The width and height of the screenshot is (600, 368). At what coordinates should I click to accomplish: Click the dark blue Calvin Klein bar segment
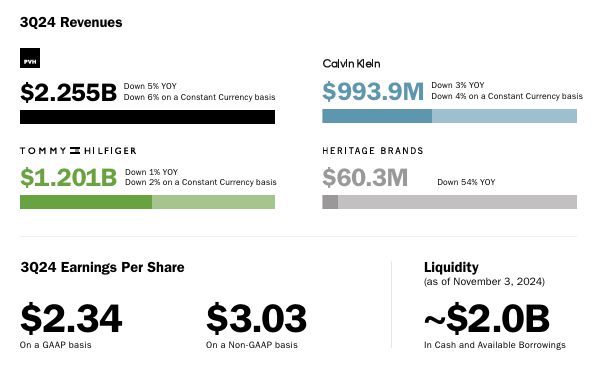tap(377, 116)
